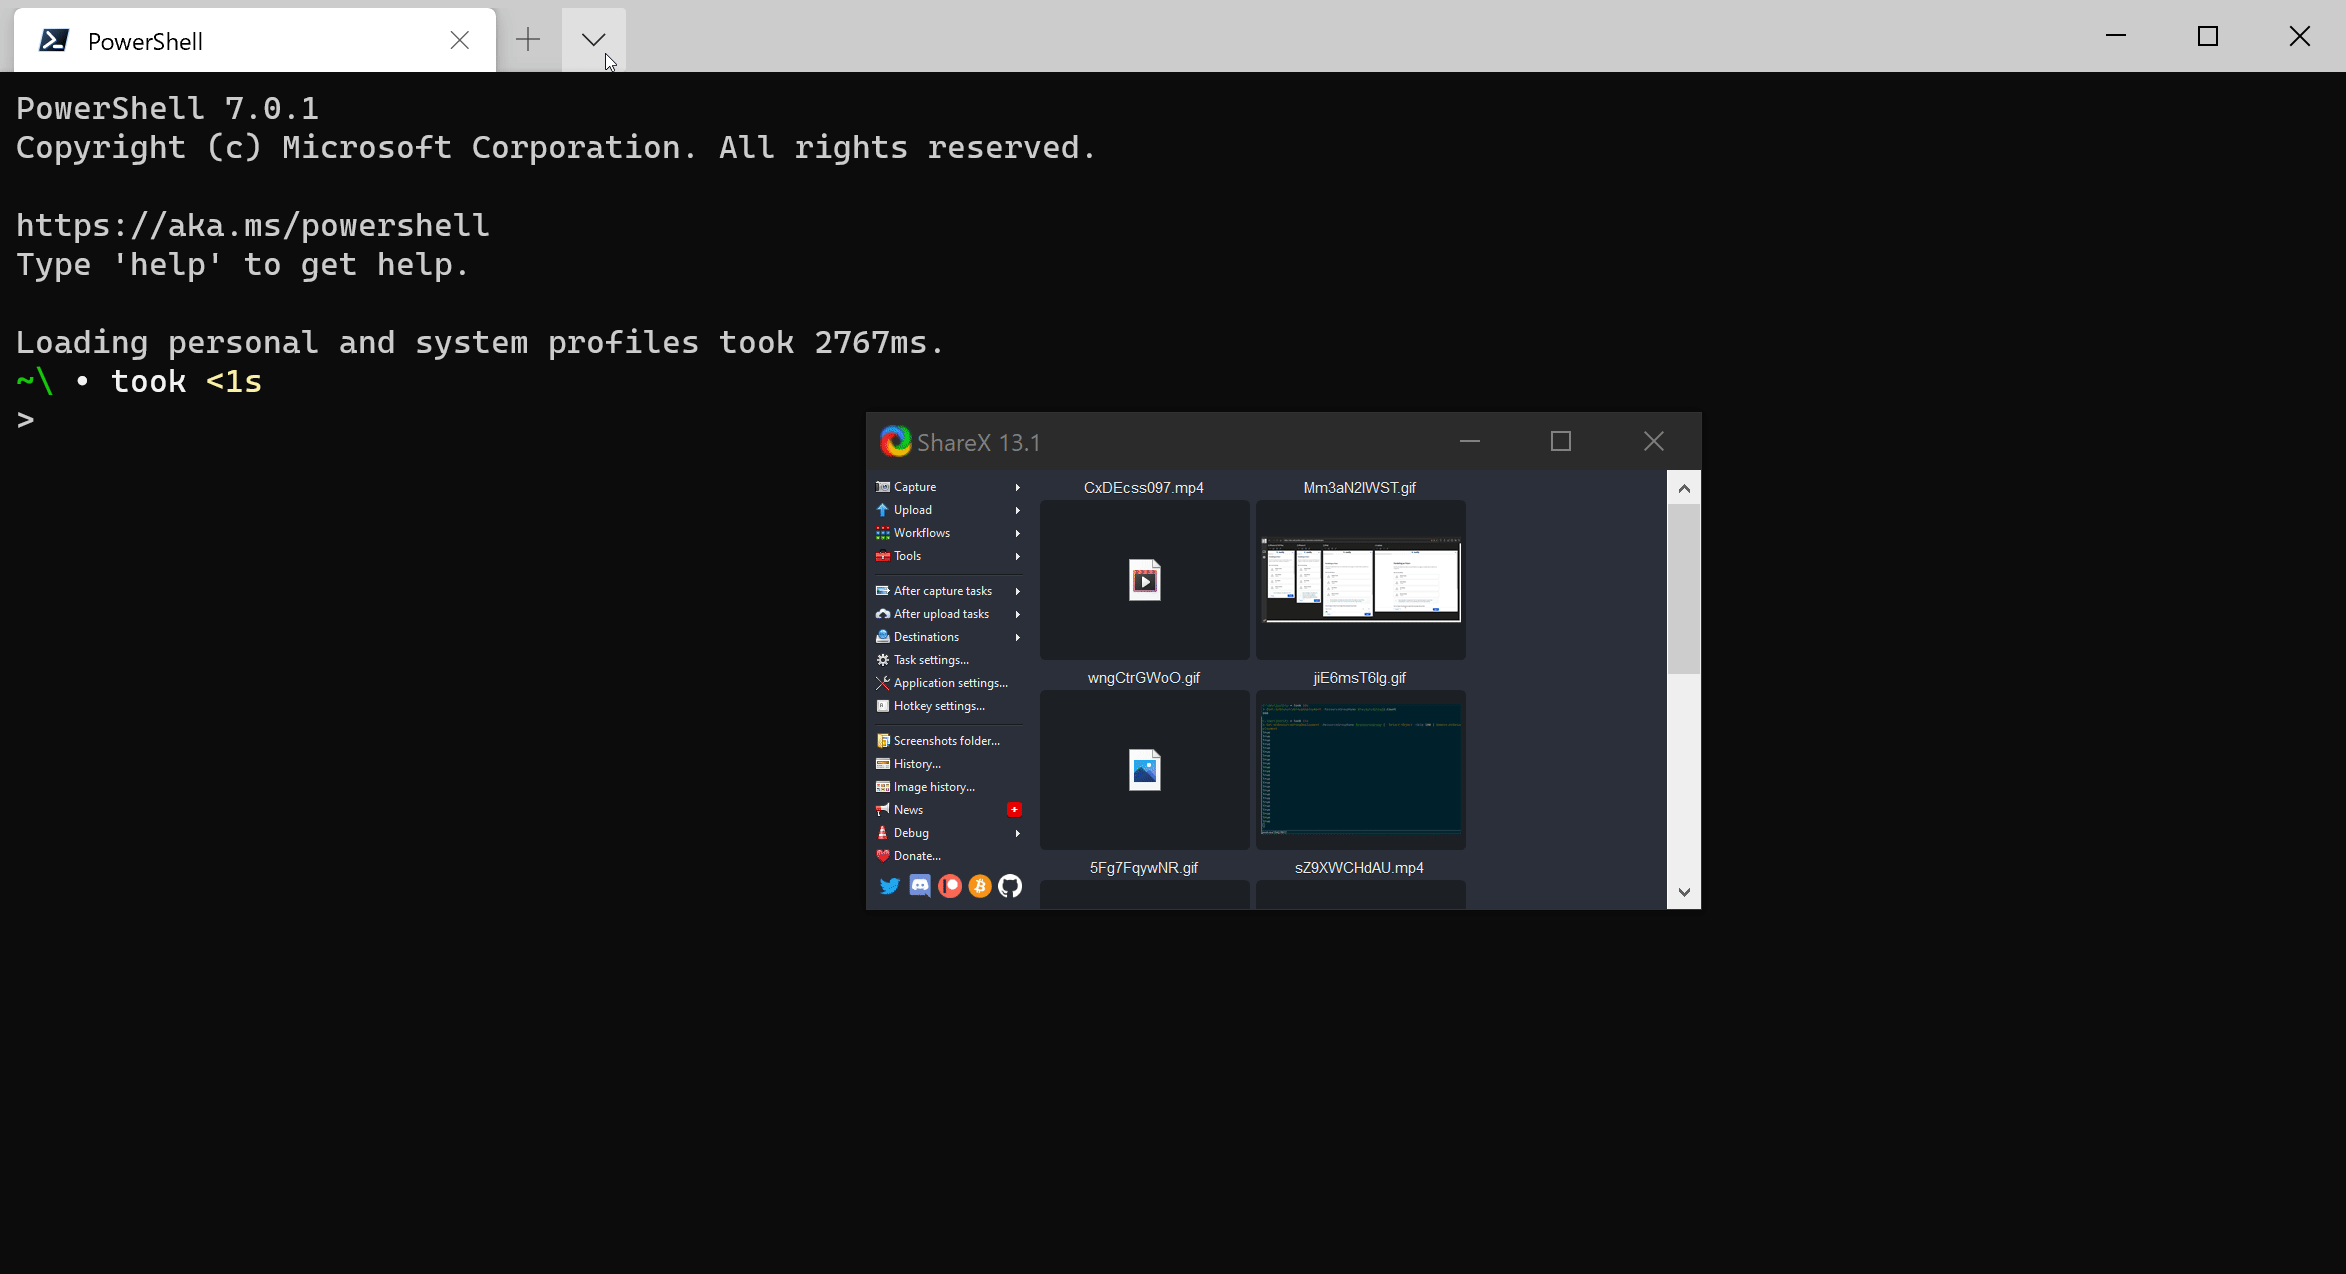Open Hotkey settings

coord(938,706)
